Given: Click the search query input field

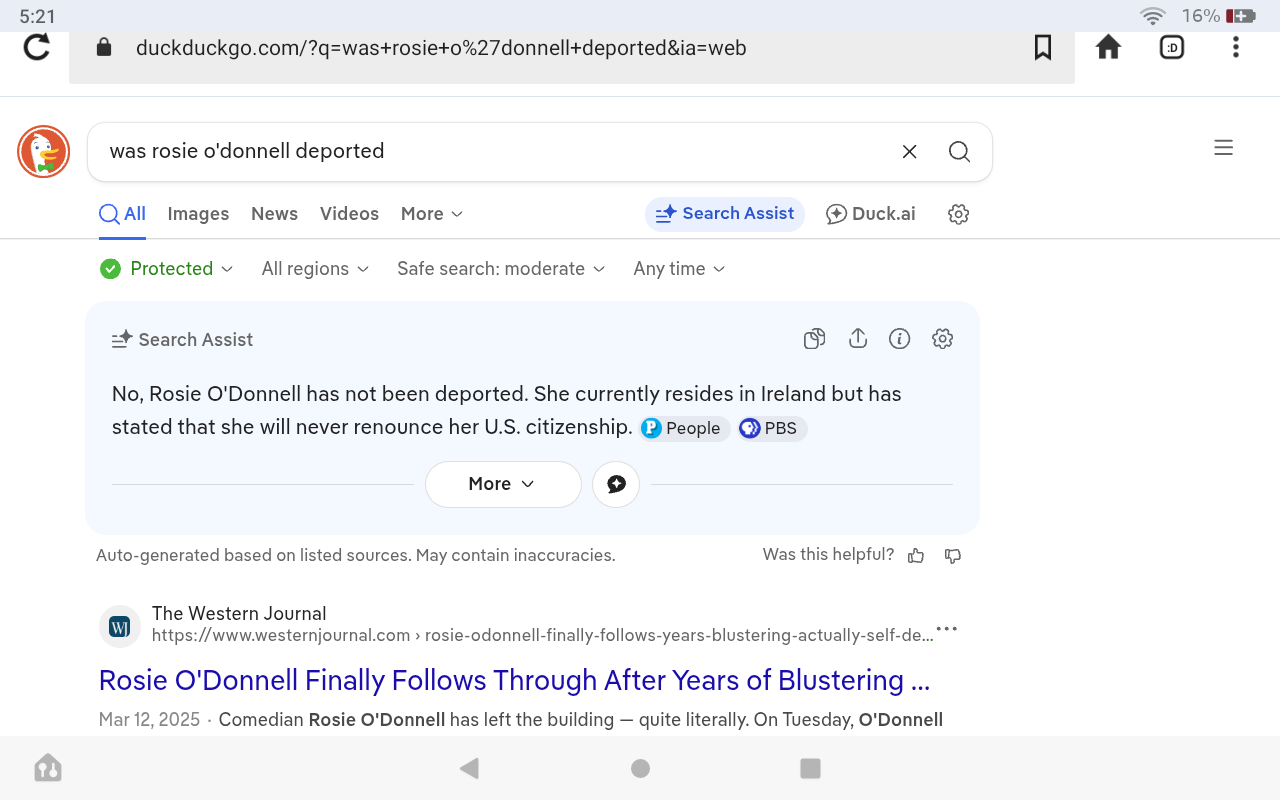Looking at the screenshot, I should (x=490, y=151).
